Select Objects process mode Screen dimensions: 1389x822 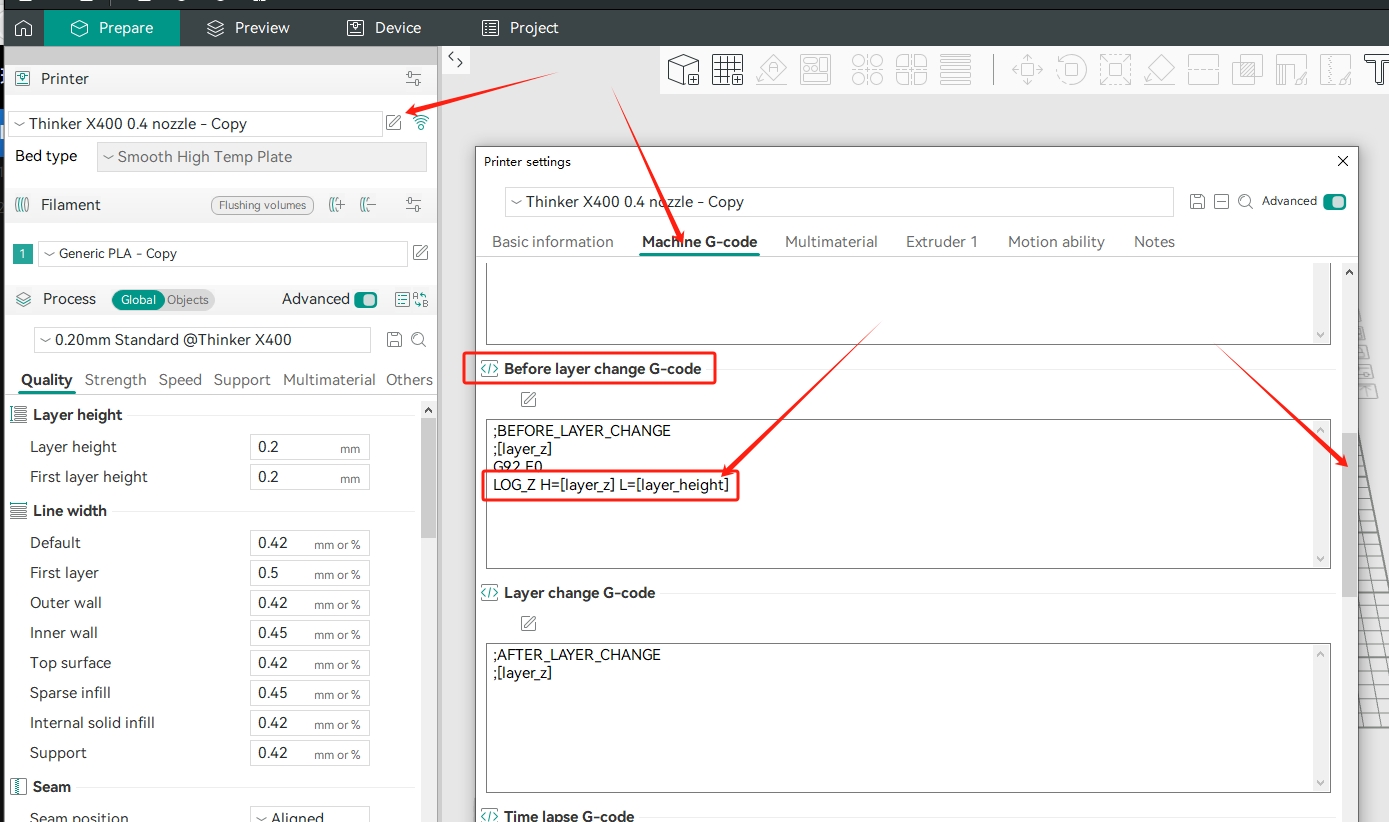[189, 300]
